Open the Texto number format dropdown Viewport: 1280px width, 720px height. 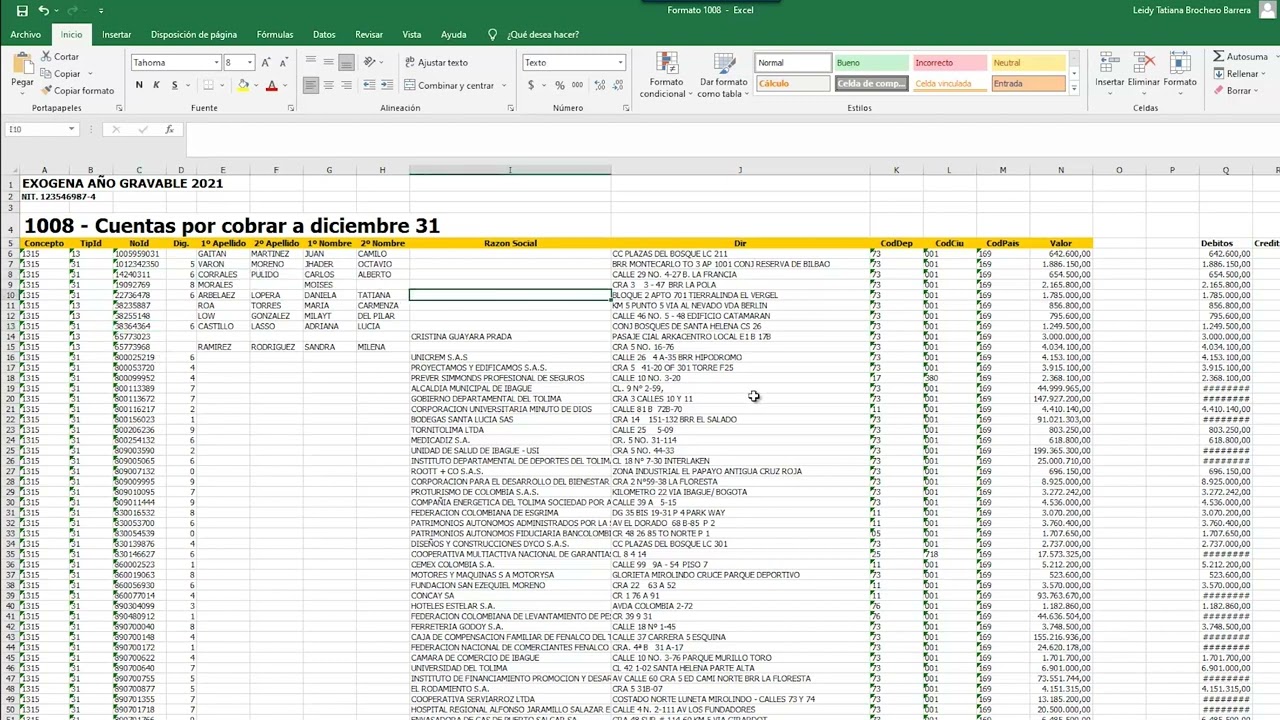[619, 62]
